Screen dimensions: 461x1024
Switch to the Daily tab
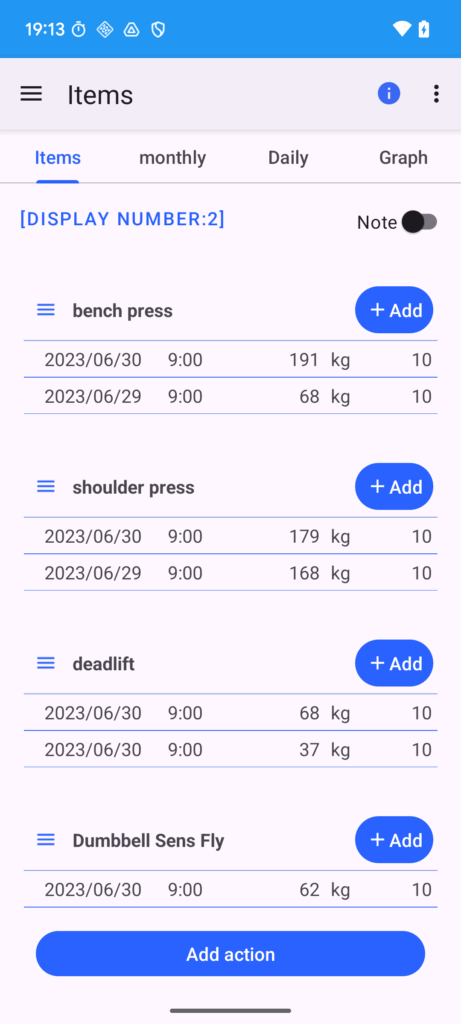288,157
